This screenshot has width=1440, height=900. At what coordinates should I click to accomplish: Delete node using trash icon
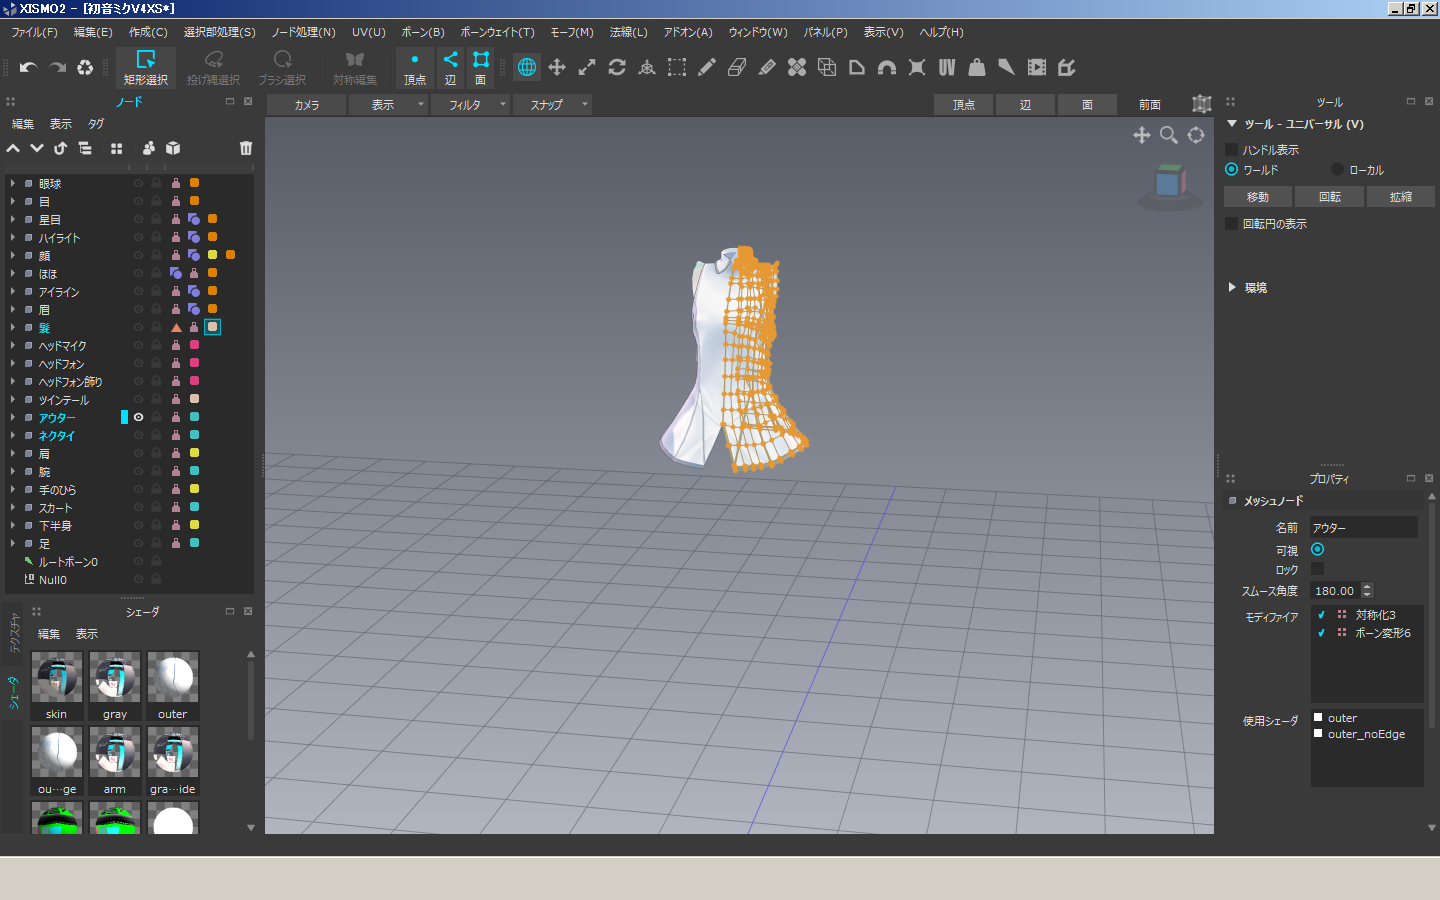pos(246,148)
